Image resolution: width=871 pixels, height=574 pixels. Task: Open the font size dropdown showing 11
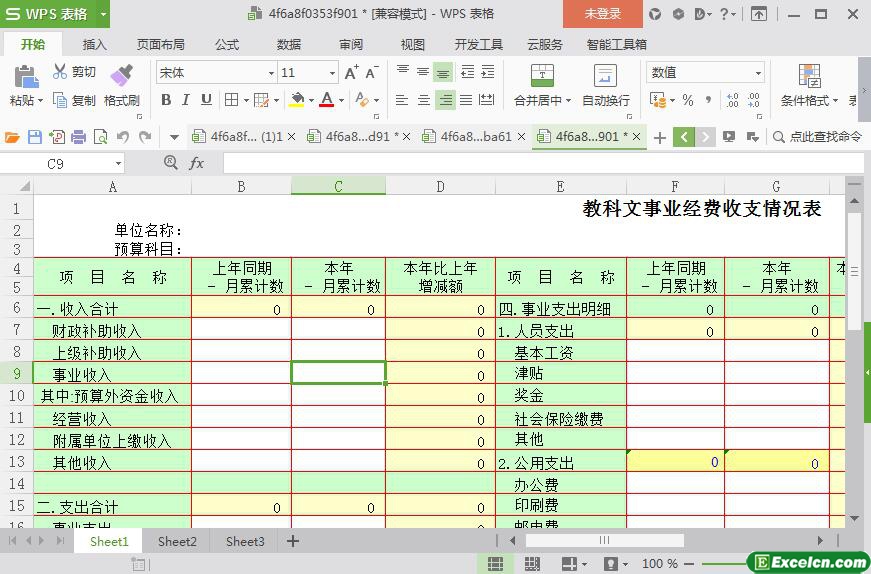(332, 73)
